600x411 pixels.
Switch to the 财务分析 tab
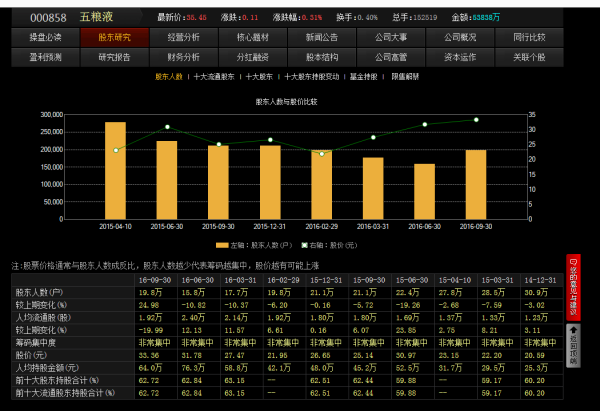184,57
